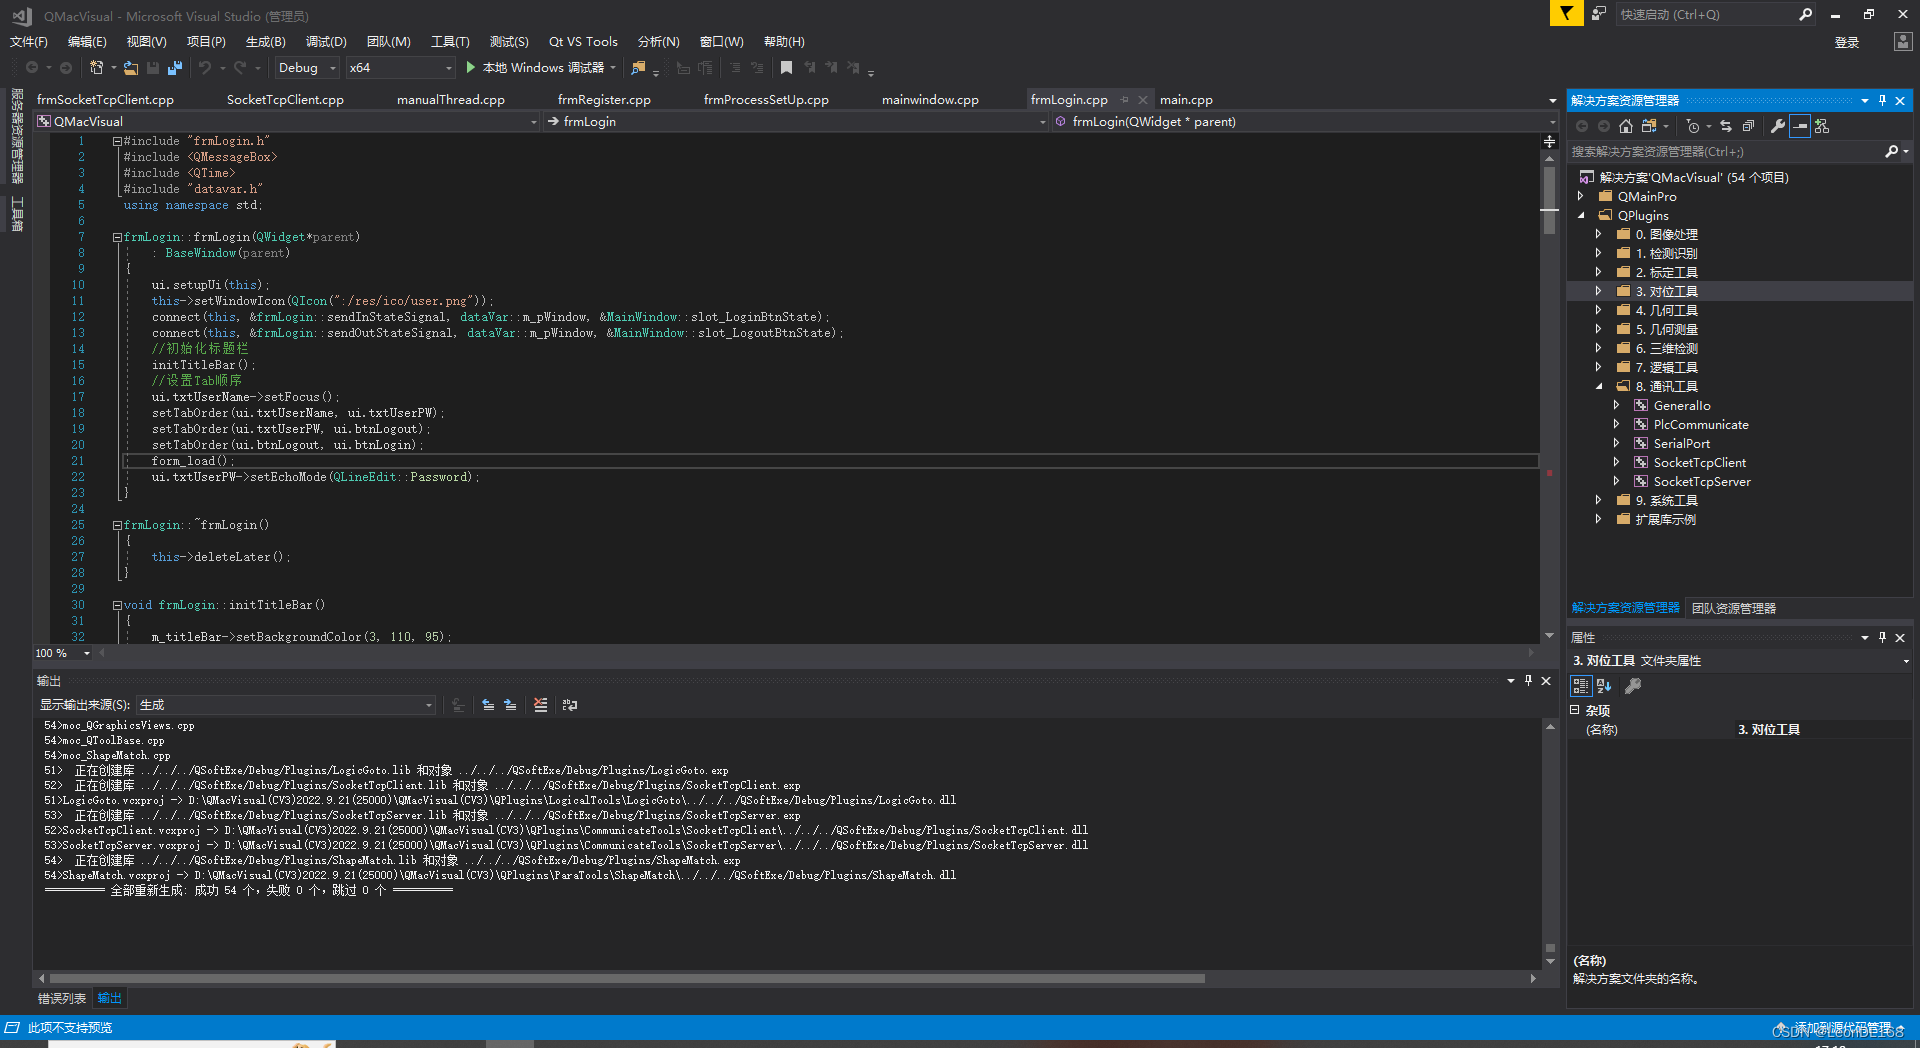Click the Home icon in Solution Explorer
1920x1048 pixels.
click(1626, 126)
